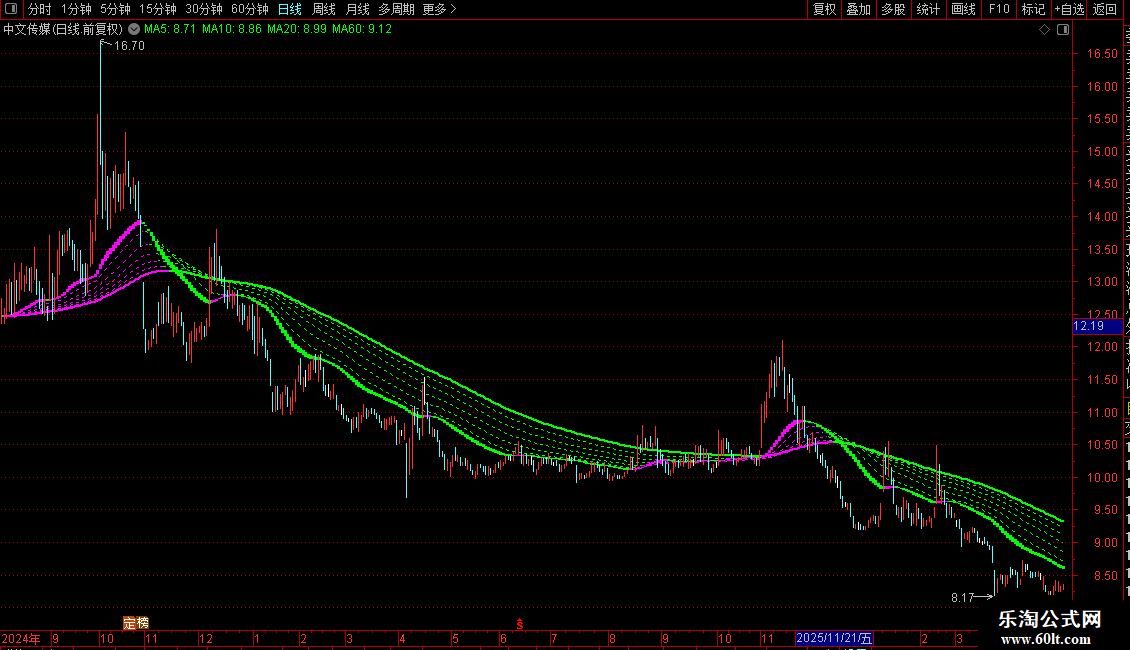Screen dimensions: 1130x650
Task: Toggle the 叠加 overlay option
Action: pyautogui.click(x=858, y=9)
